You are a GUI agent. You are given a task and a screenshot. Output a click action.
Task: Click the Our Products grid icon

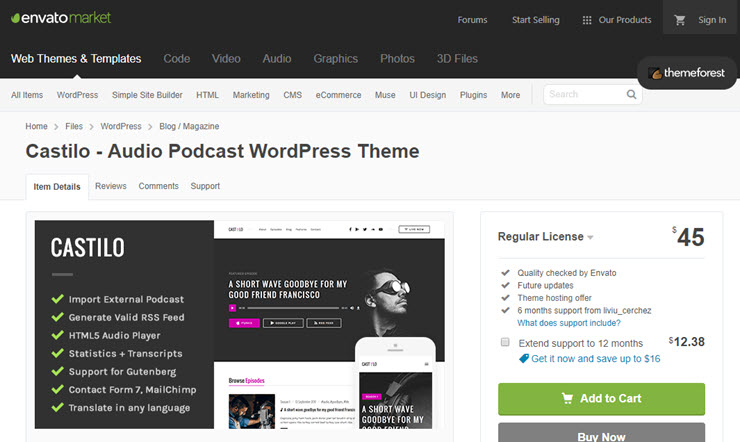click(587, 20)
